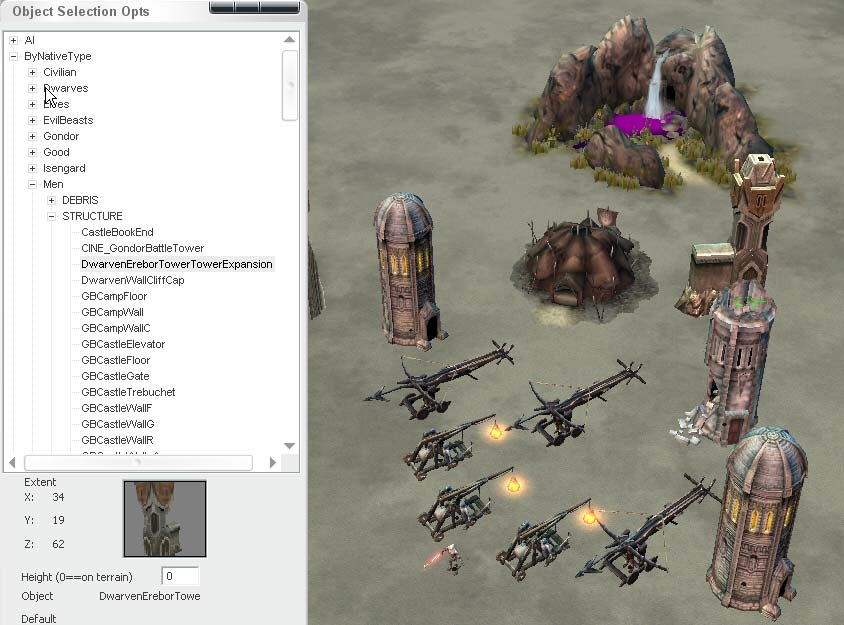
Task: Expand the Civilian category
Action: tap(32, 72)
